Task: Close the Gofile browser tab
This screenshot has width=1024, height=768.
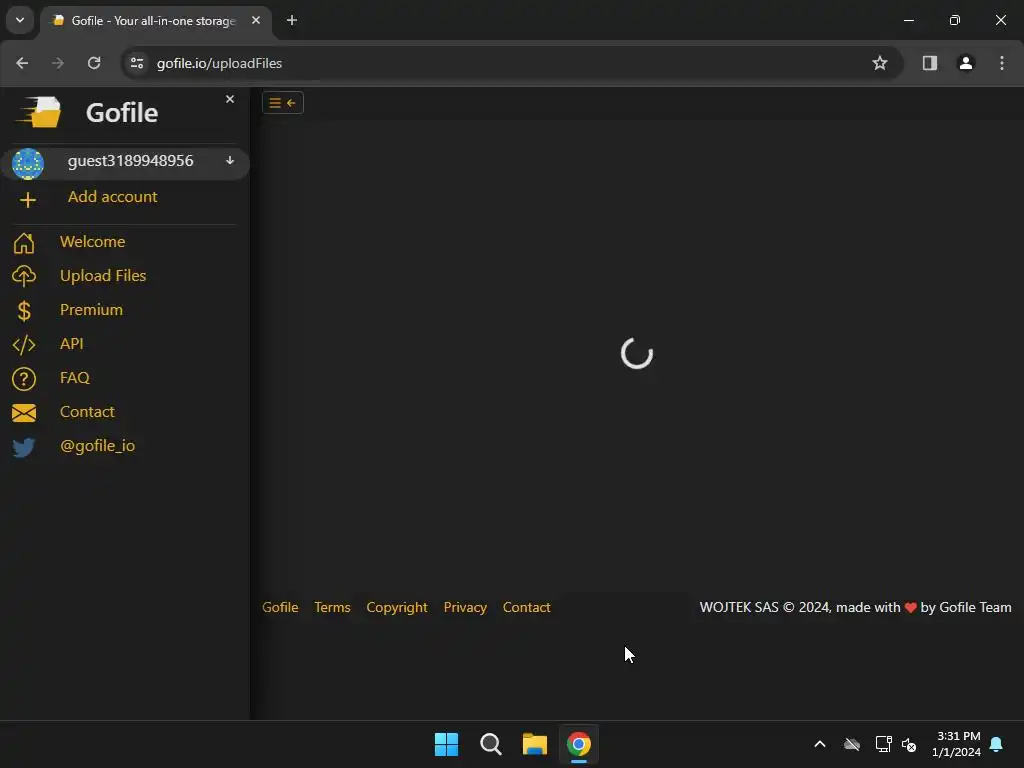Action: point(256,20)
